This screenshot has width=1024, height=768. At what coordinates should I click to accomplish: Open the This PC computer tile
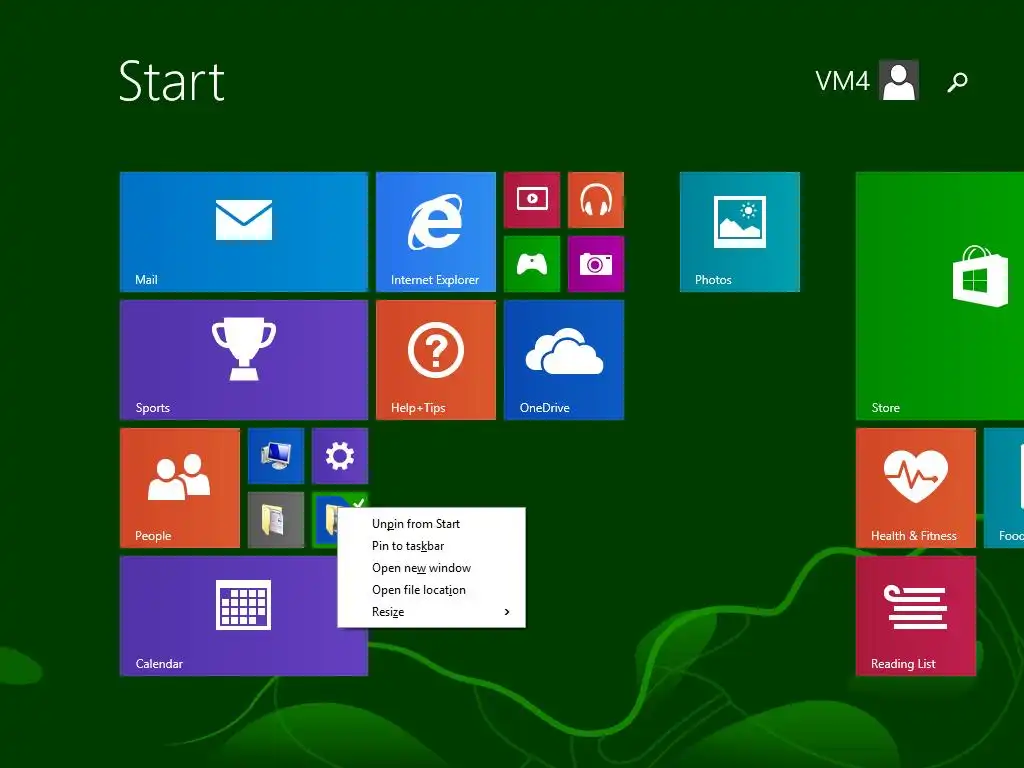coord(276,456)
